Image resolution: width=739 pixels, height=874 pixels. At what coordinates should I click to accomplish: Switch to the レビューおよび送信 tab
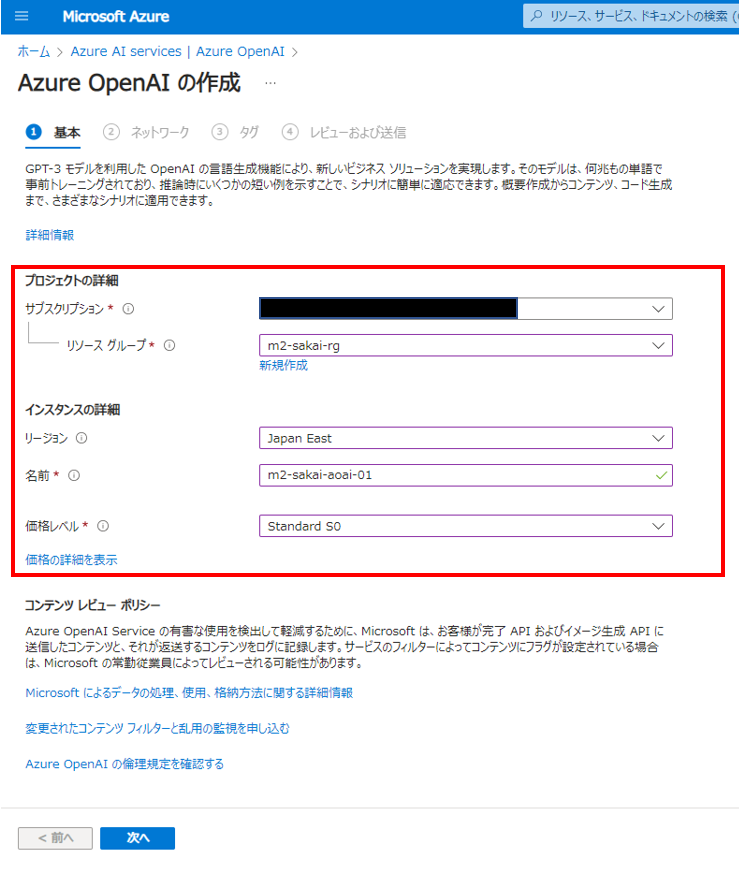tap(344, 133)
